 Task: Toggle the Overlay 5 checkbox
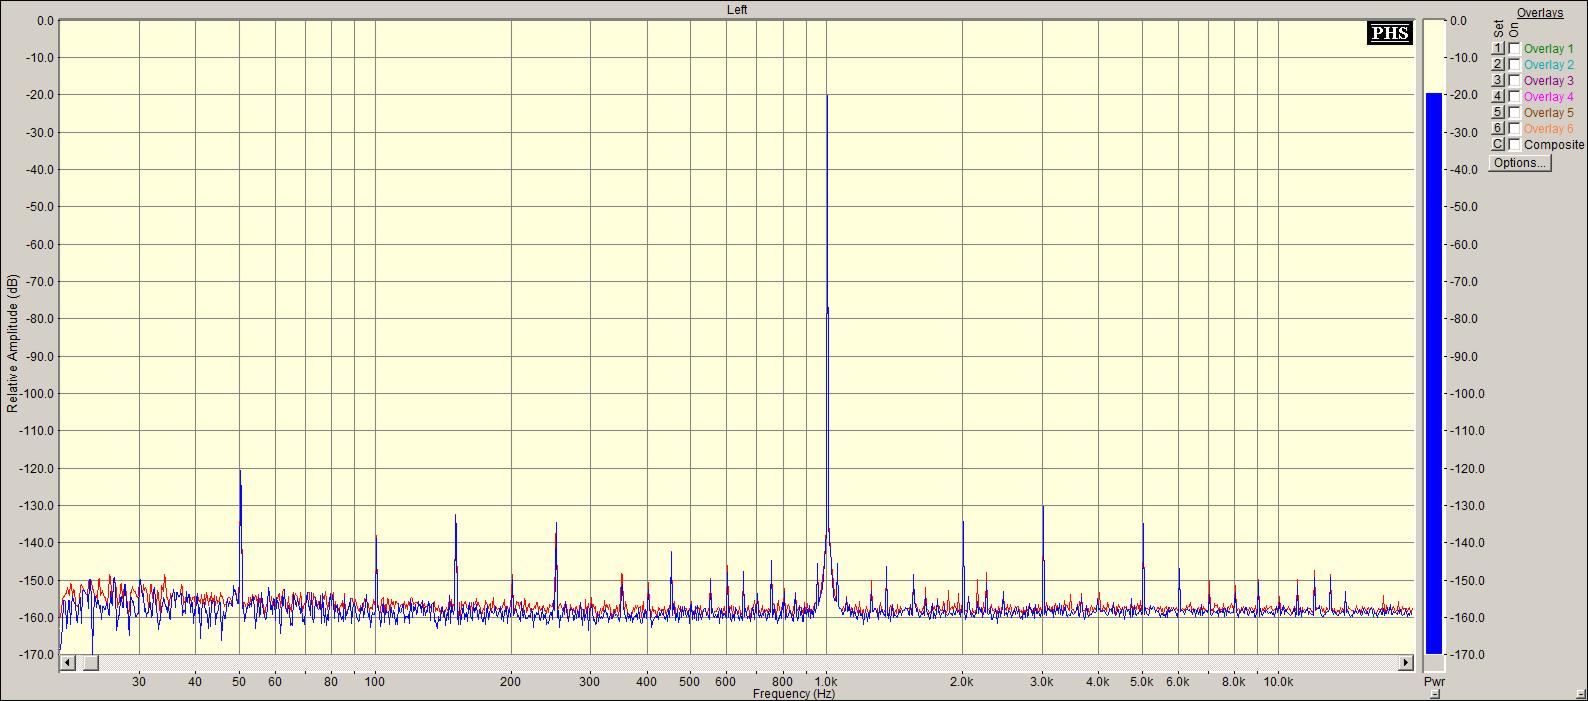click(x=1514, y=113)
